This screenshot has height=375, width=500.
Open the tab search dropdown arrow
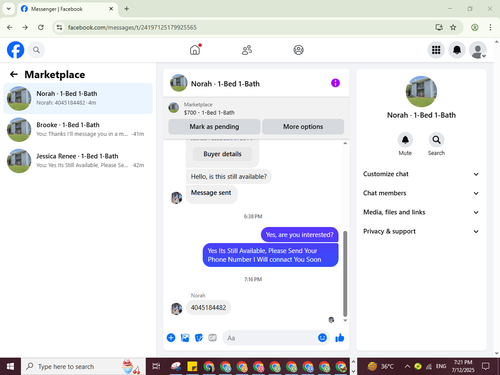(9, 9)
